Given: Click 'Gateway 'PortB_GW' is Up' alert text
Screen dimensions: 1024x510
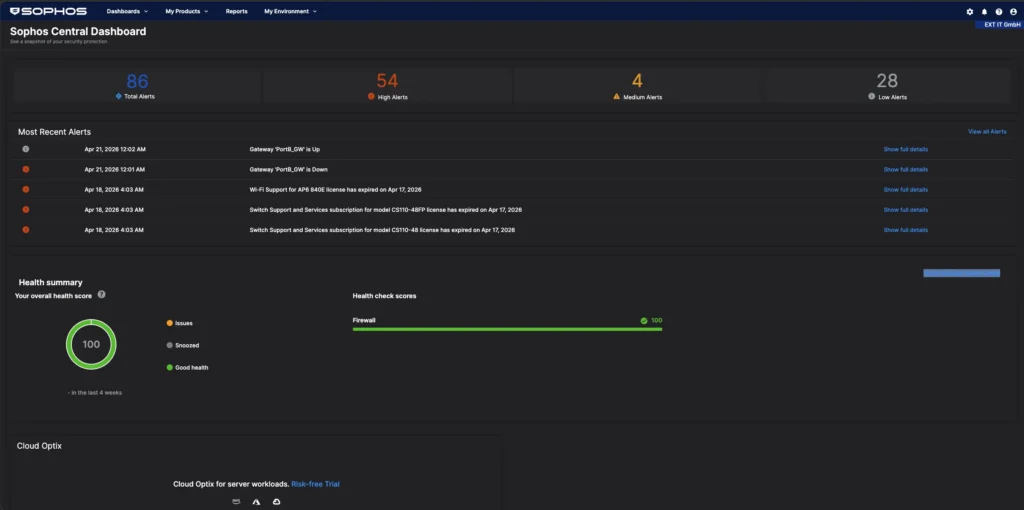Looking at the screenshot, I should coord(285,150).
